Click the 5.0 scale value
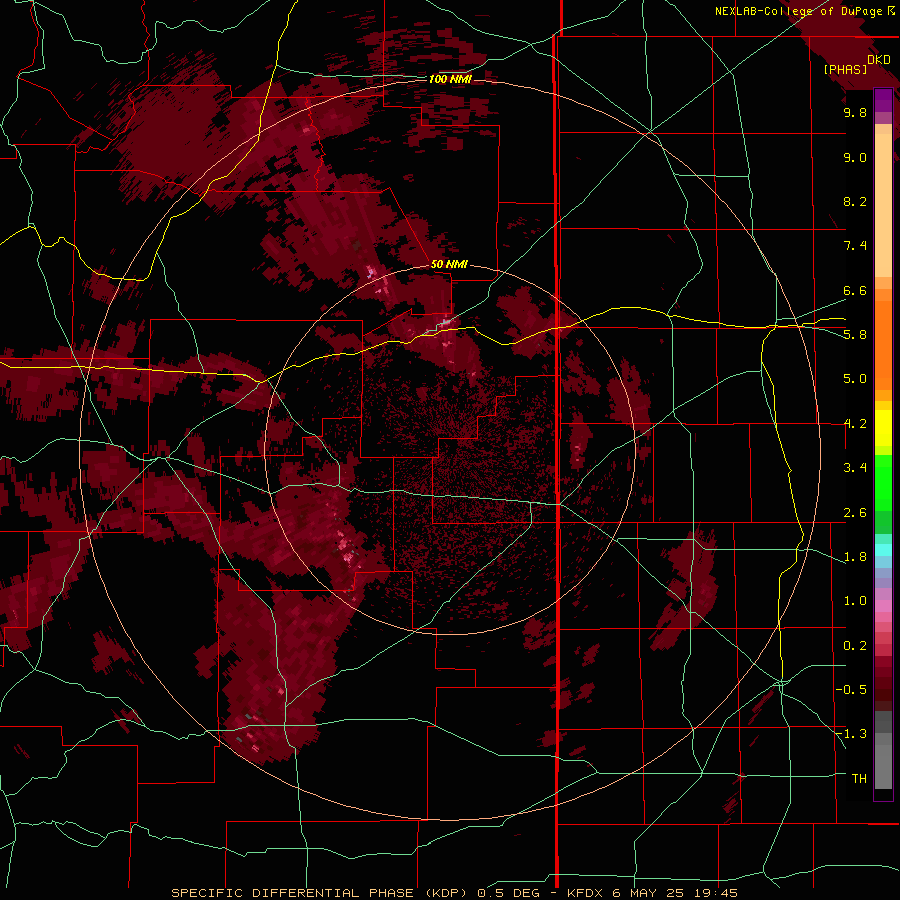The image size is (900, 900). tap(855, 379)
